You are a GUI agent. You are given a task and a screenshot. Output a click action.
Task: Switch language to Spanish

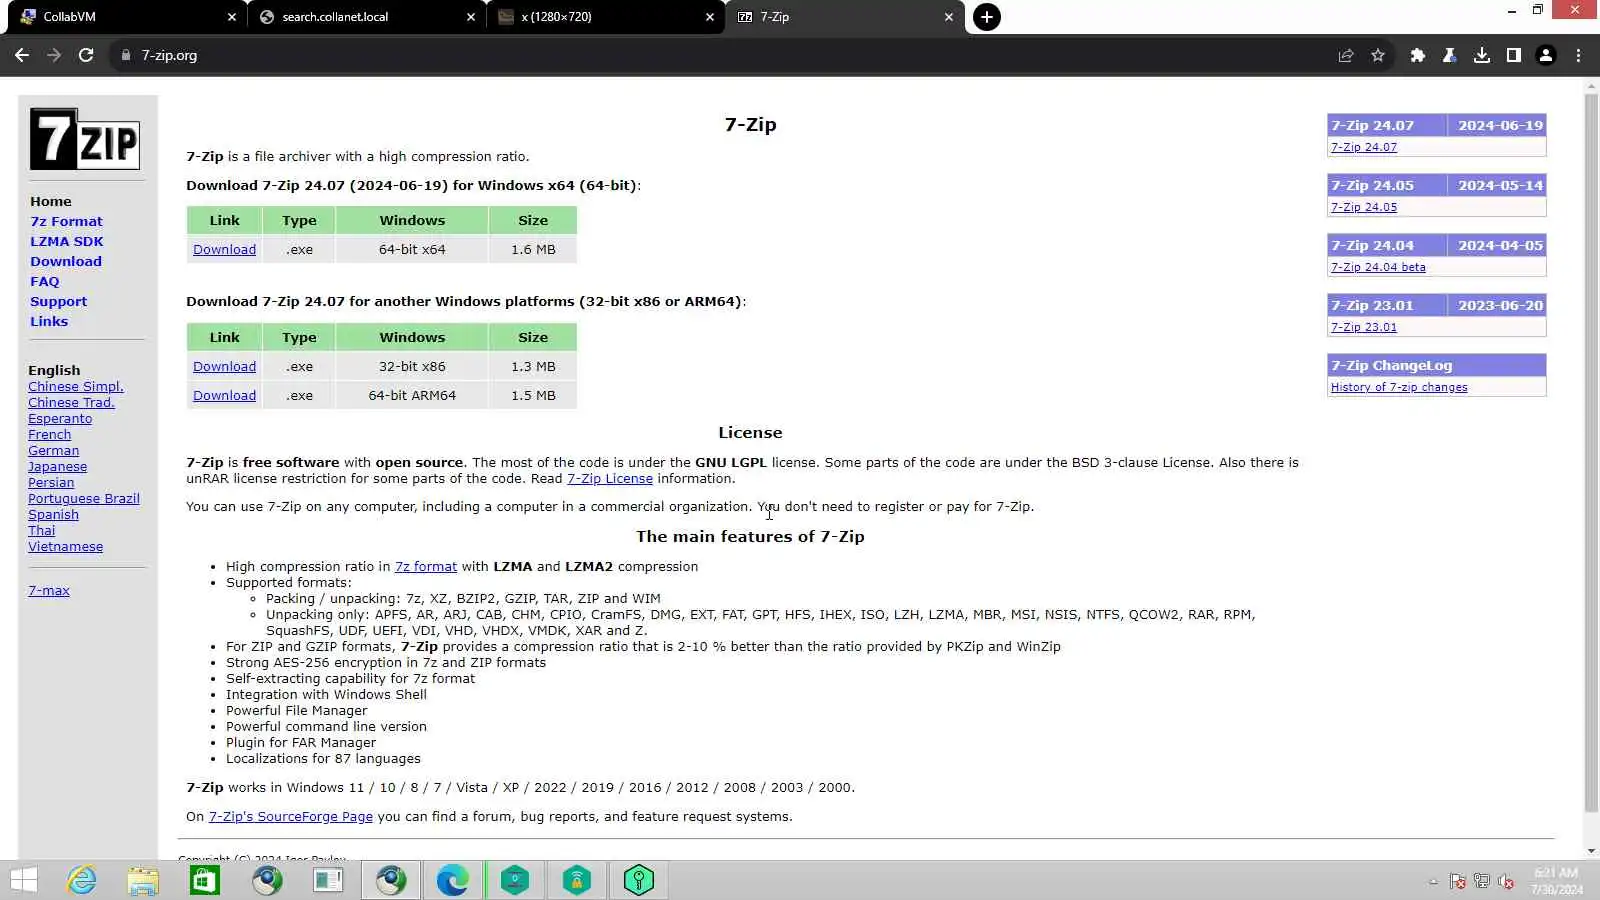point(53,515)
